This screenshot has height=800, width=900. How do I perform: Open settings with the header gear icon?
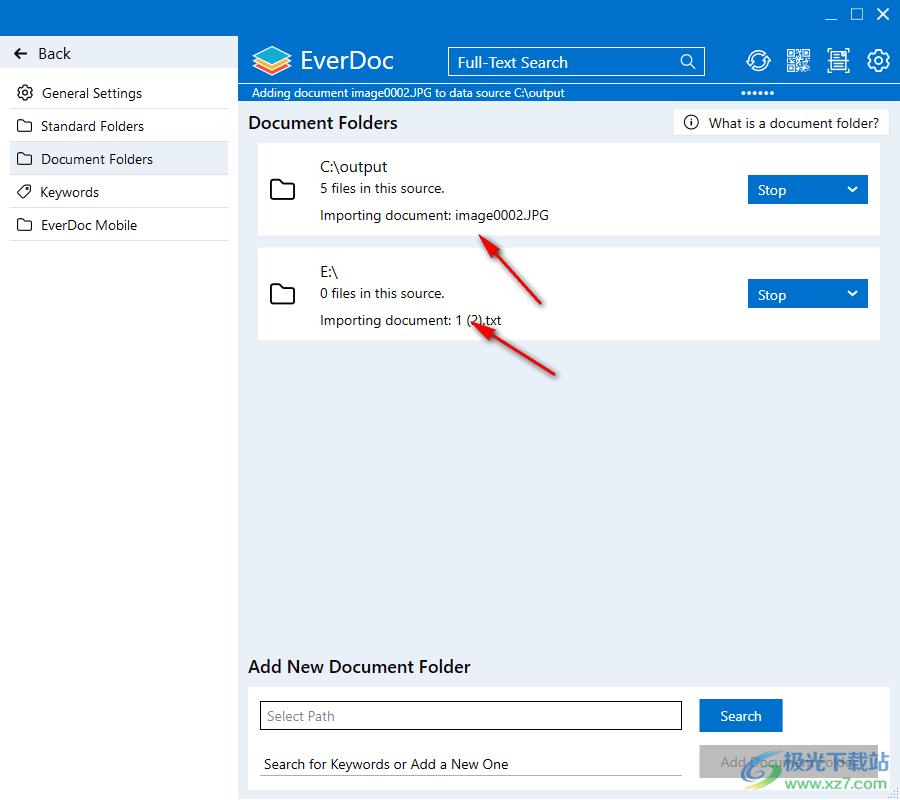click(878, 61)
